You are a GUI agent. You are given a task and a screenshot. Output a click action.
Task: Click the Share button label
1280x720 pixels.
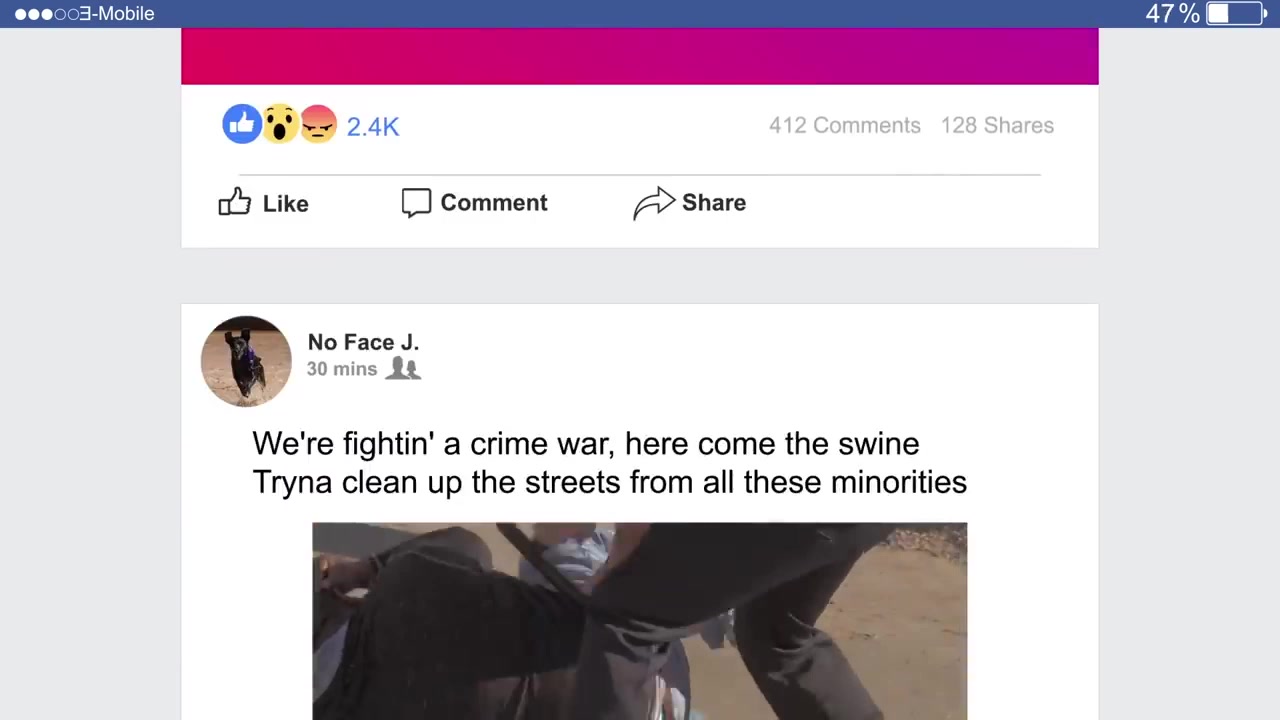[x=714, y=202]
